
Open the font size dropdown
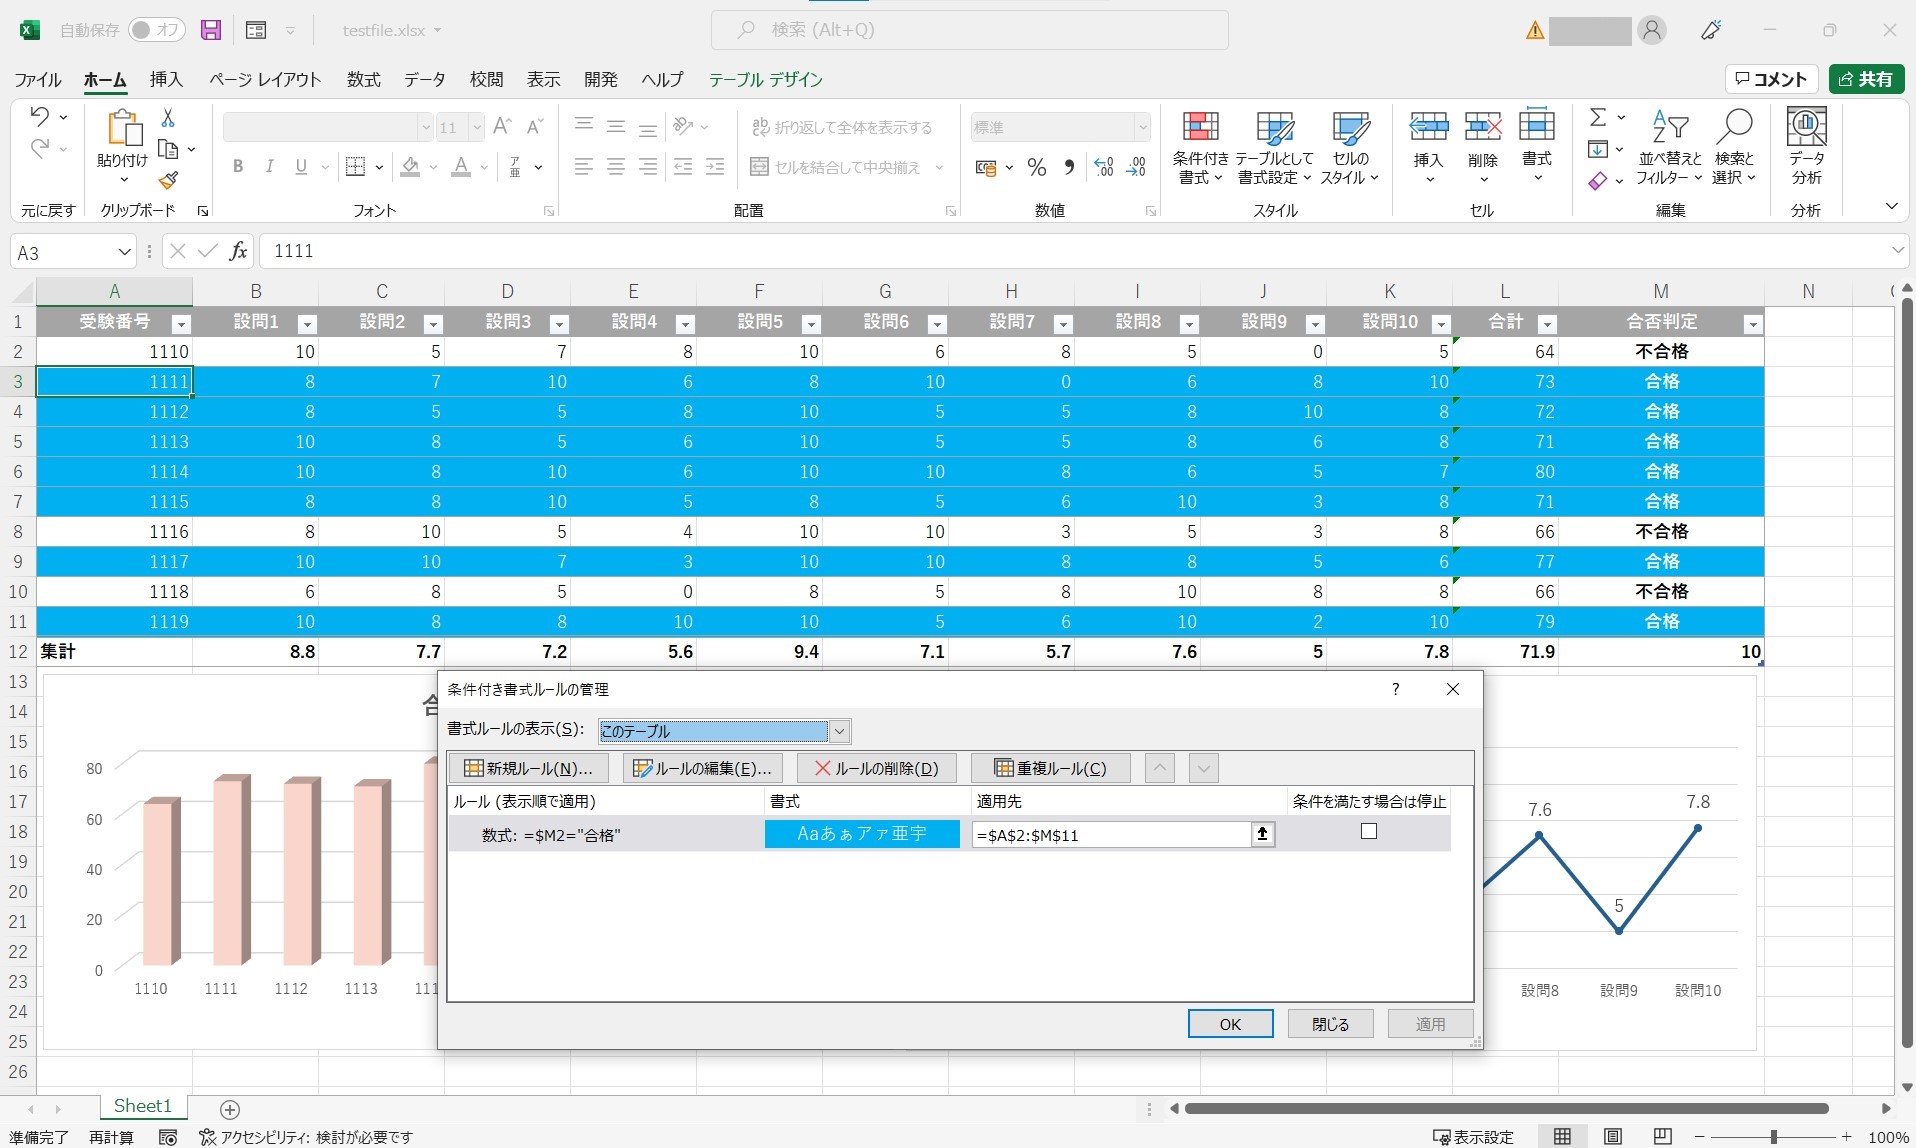[x=476, y=127]
